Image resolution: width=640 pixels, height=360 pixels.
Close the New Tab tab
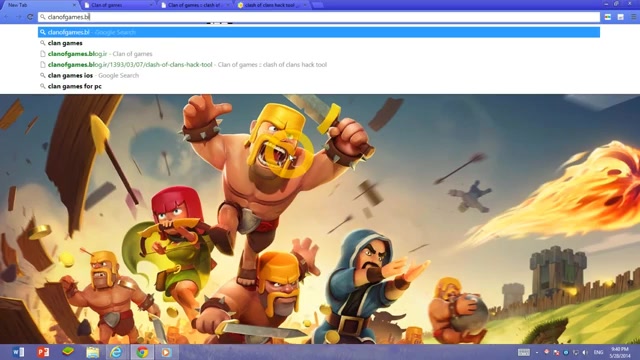point(74,5)
